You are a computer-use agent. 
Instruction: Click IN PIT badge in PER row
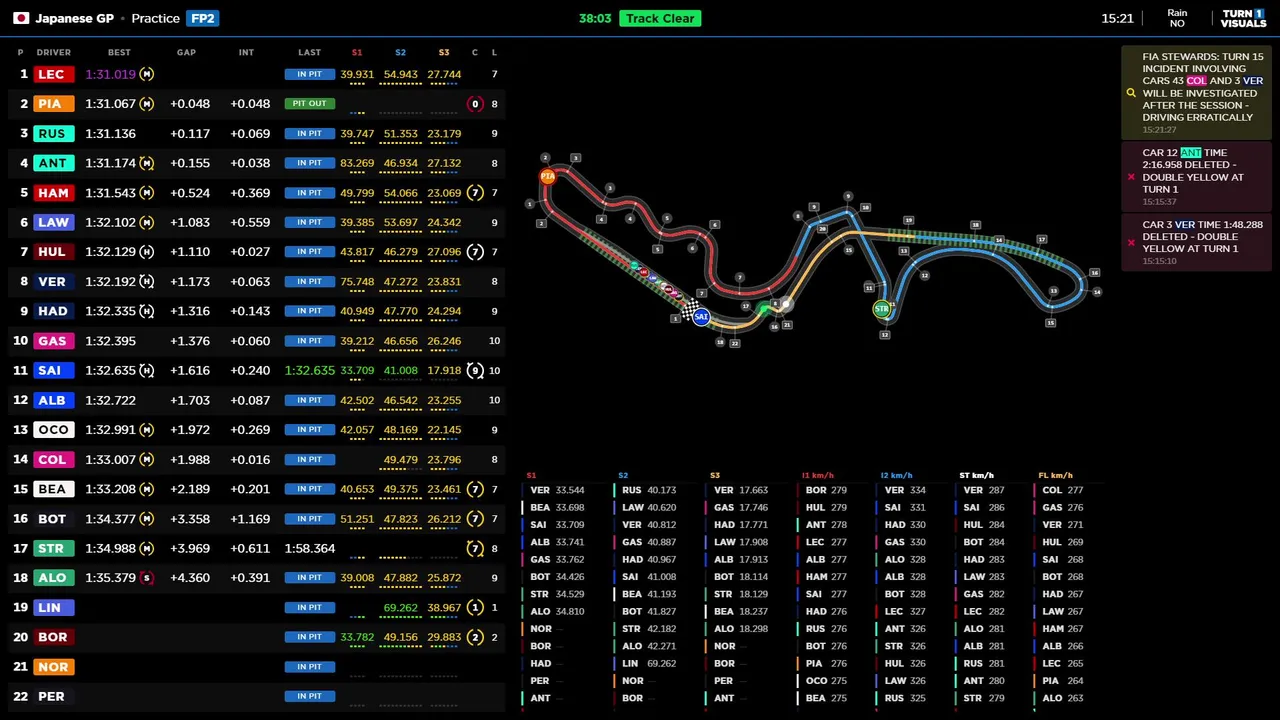(x=309, y=696)
